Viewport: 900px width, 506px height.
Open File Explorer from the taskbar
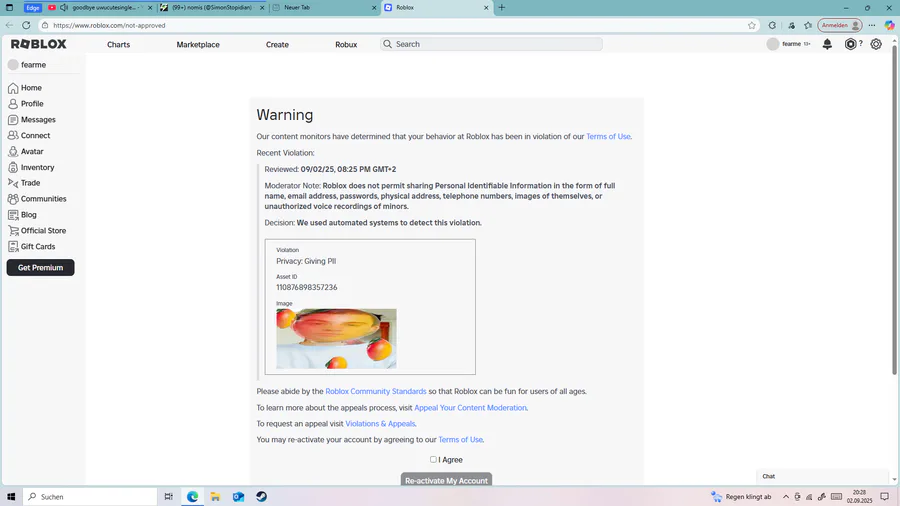215,497
